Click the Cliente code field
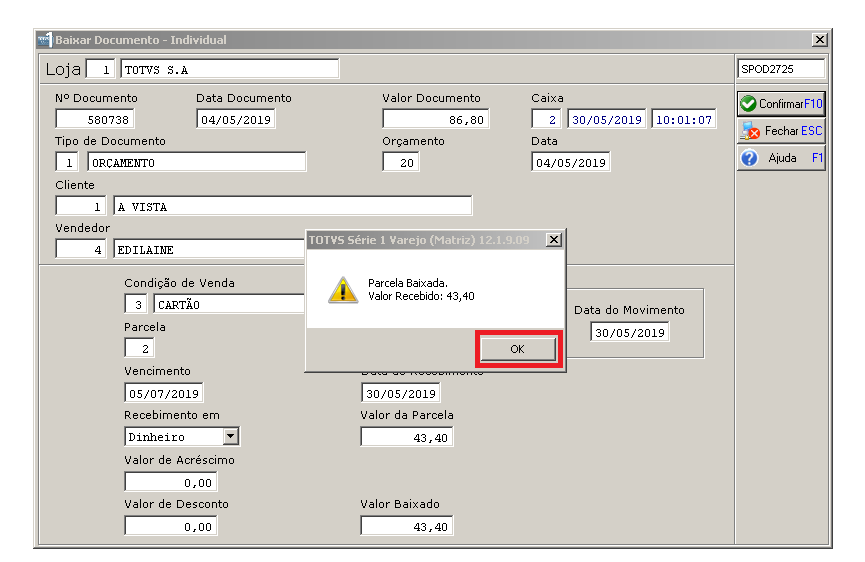This screenshot has height=562, width=865. 81,206
